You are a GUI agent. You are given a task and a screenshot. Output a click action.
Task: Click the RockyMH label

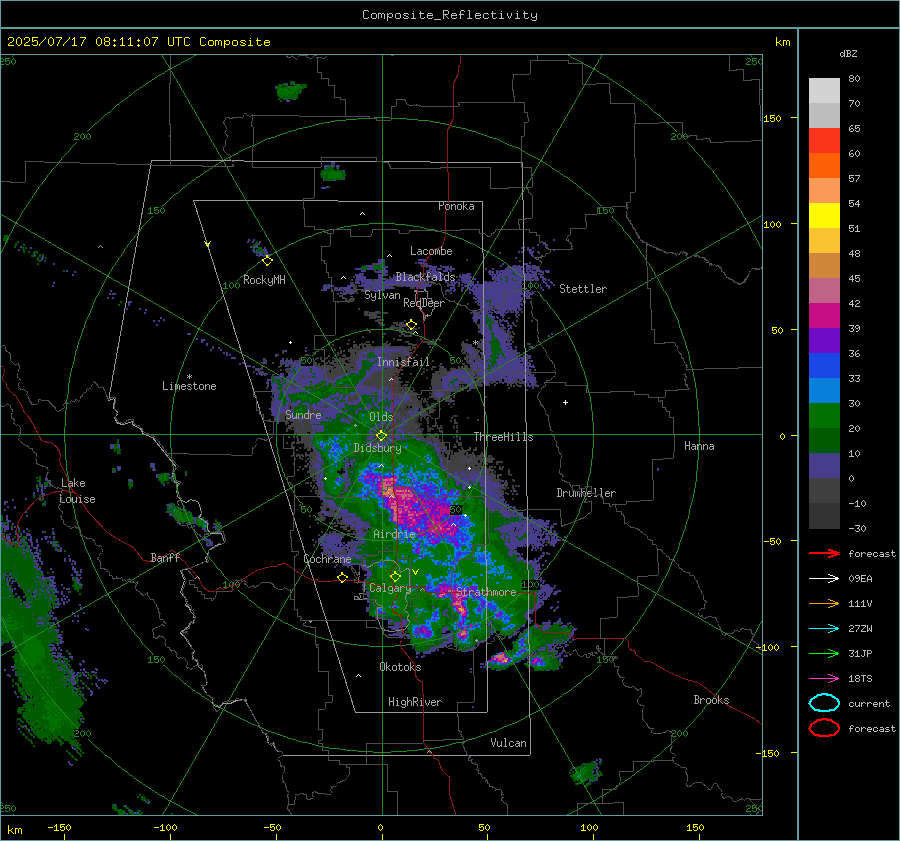click(x=264, y=280)
